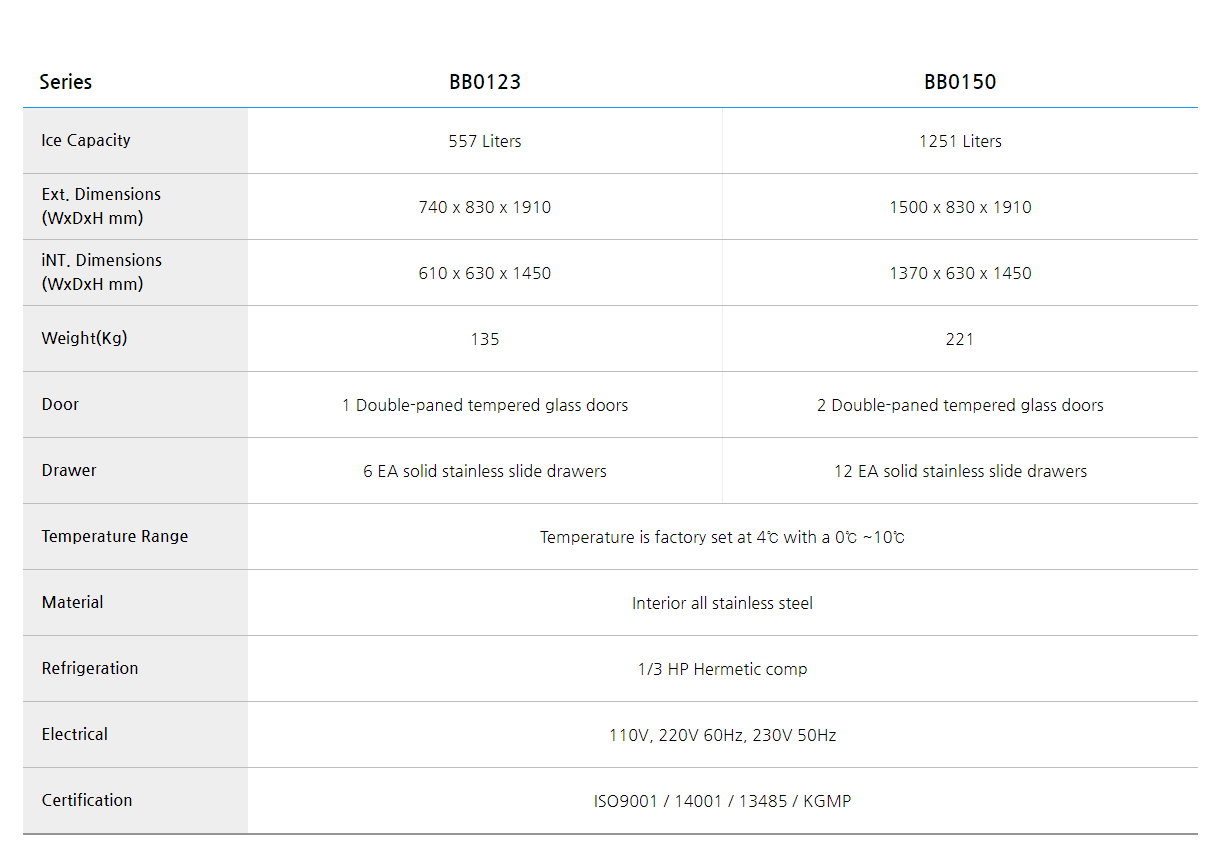Click the BB0150 column header
The height and width of the screenshot is (860, 1223).
pyautogui.click(x=960, y=82)
